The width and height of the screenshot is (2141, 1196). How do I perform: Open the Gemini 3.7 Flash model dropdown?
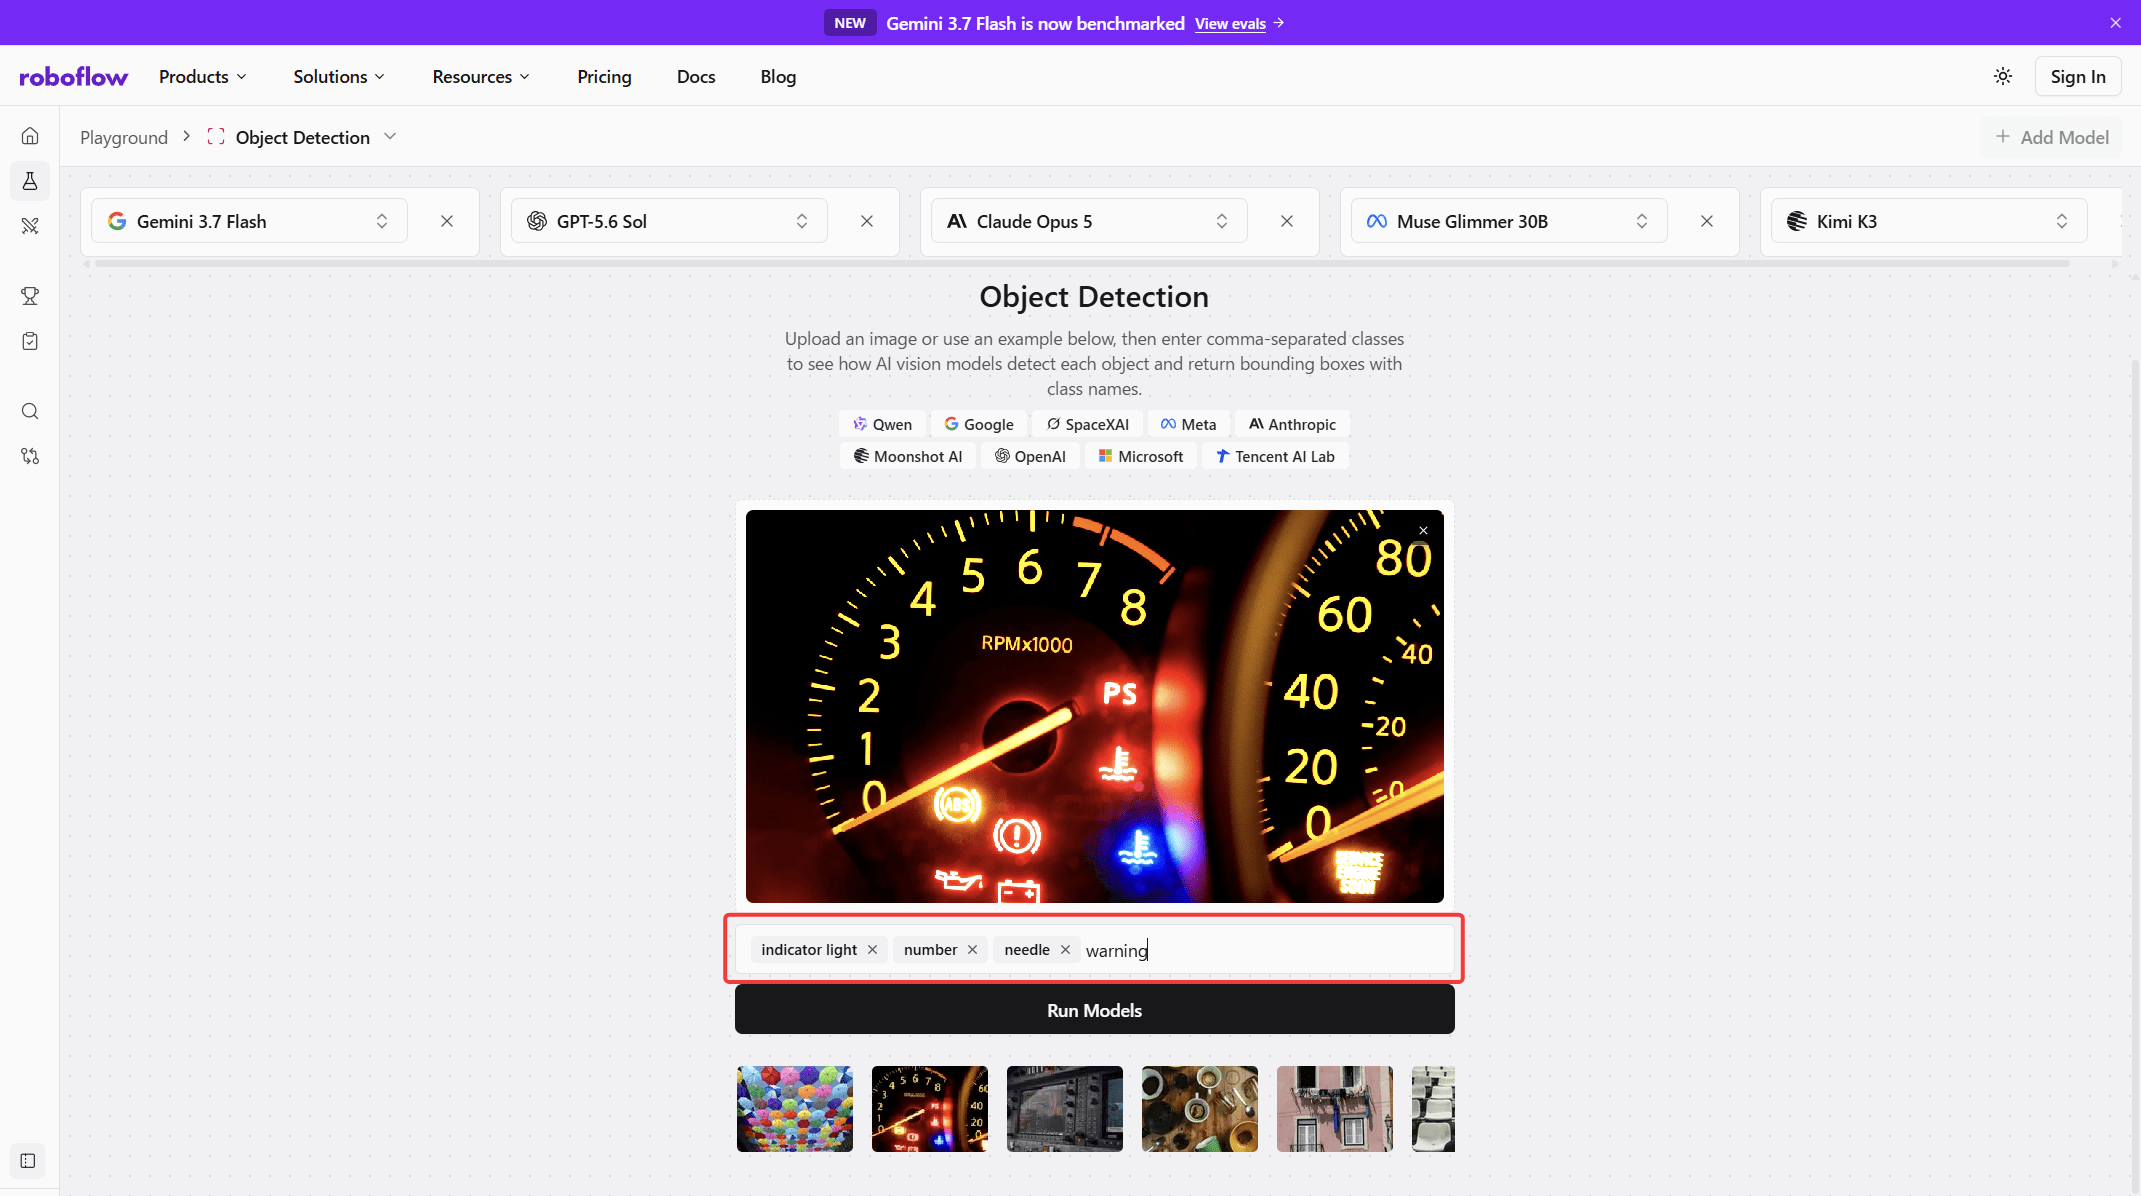pos(249,221)
